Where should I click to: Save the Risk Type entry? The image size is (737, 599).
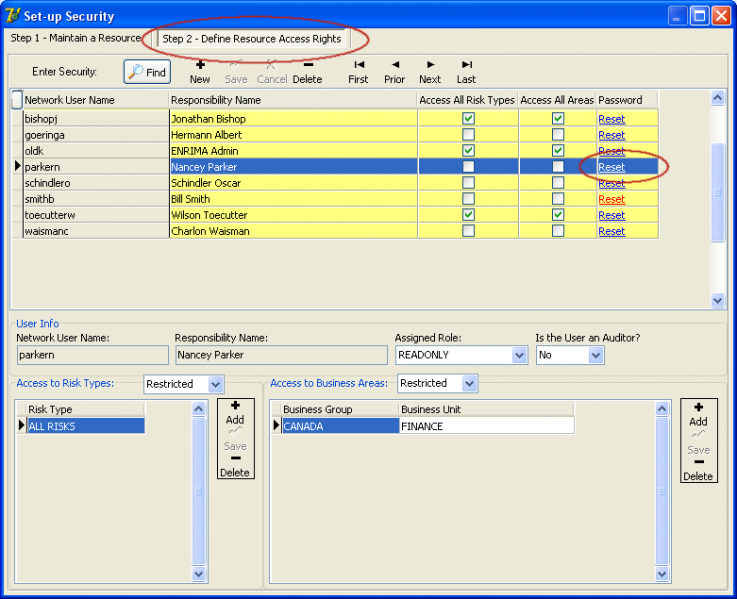click(x=235, y=440)
